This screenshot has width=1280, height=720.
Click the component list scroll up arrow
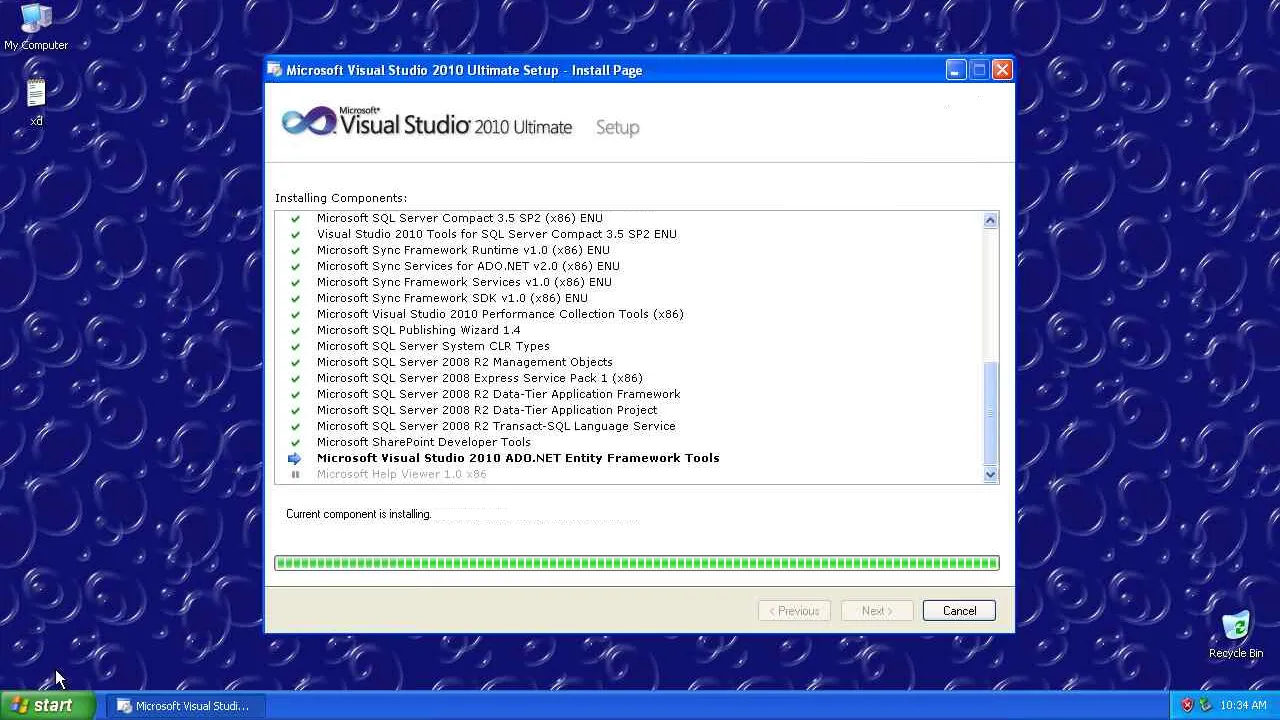coord(990,220)
